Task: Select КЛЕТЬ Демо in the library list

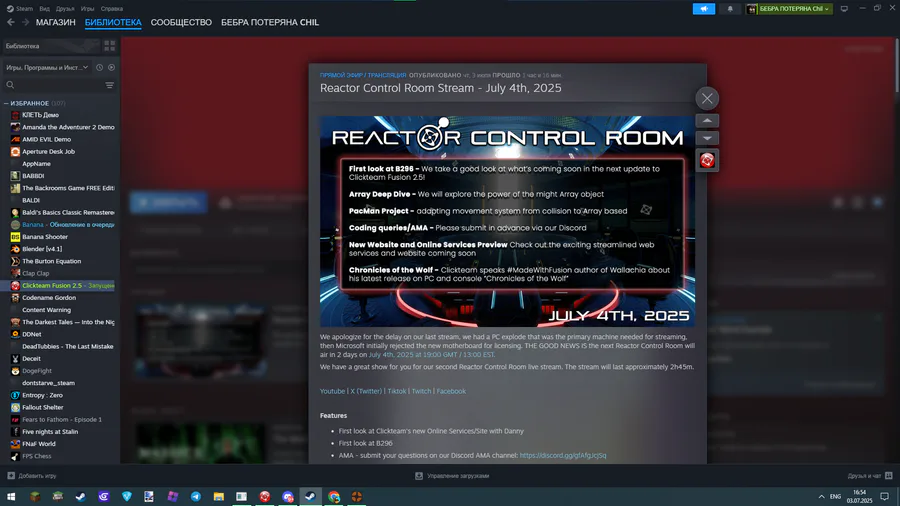Action: [40, 115]
